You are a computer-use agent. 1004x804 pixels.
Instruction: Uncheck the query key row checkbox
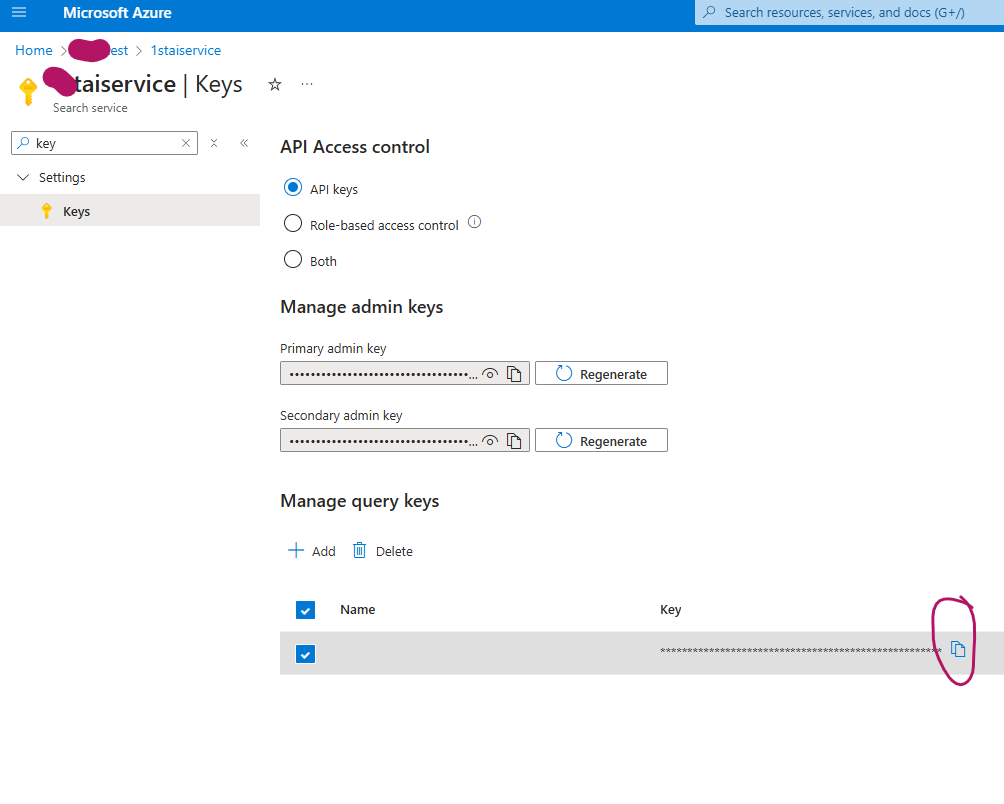(x=305, y=654)
